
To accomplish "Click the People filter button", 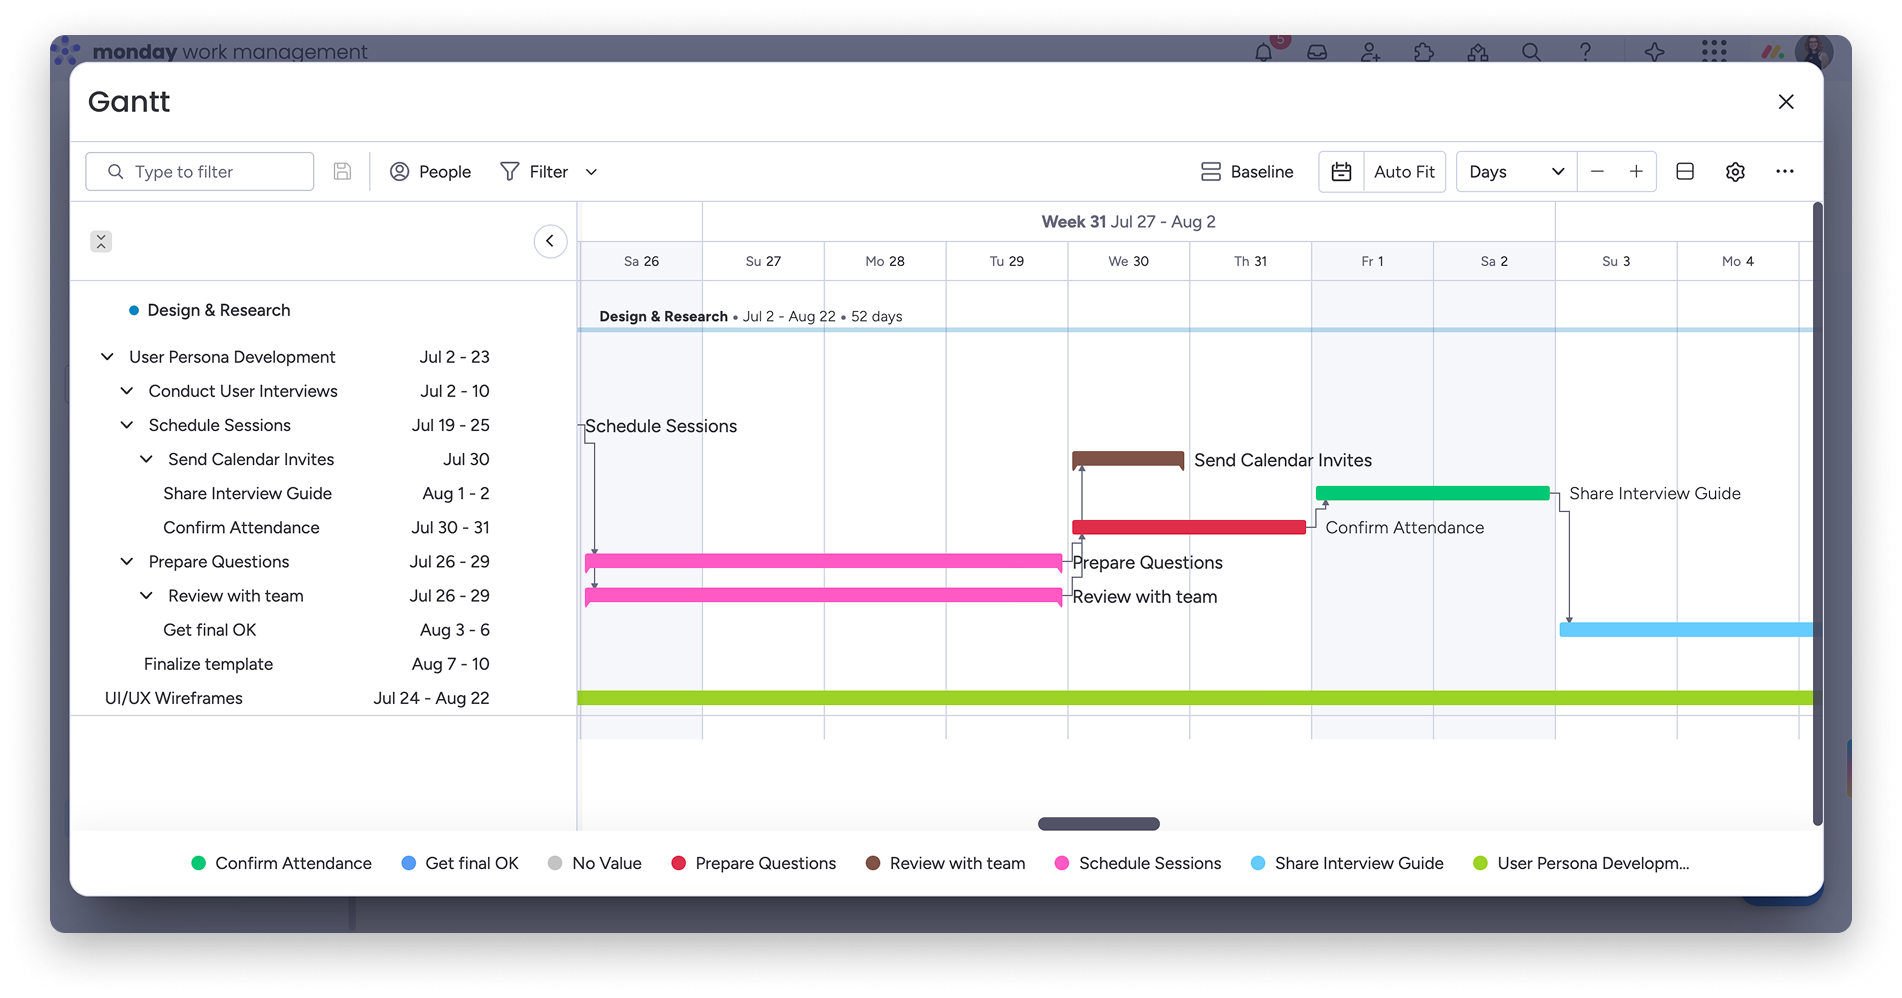I will [431, 172].
